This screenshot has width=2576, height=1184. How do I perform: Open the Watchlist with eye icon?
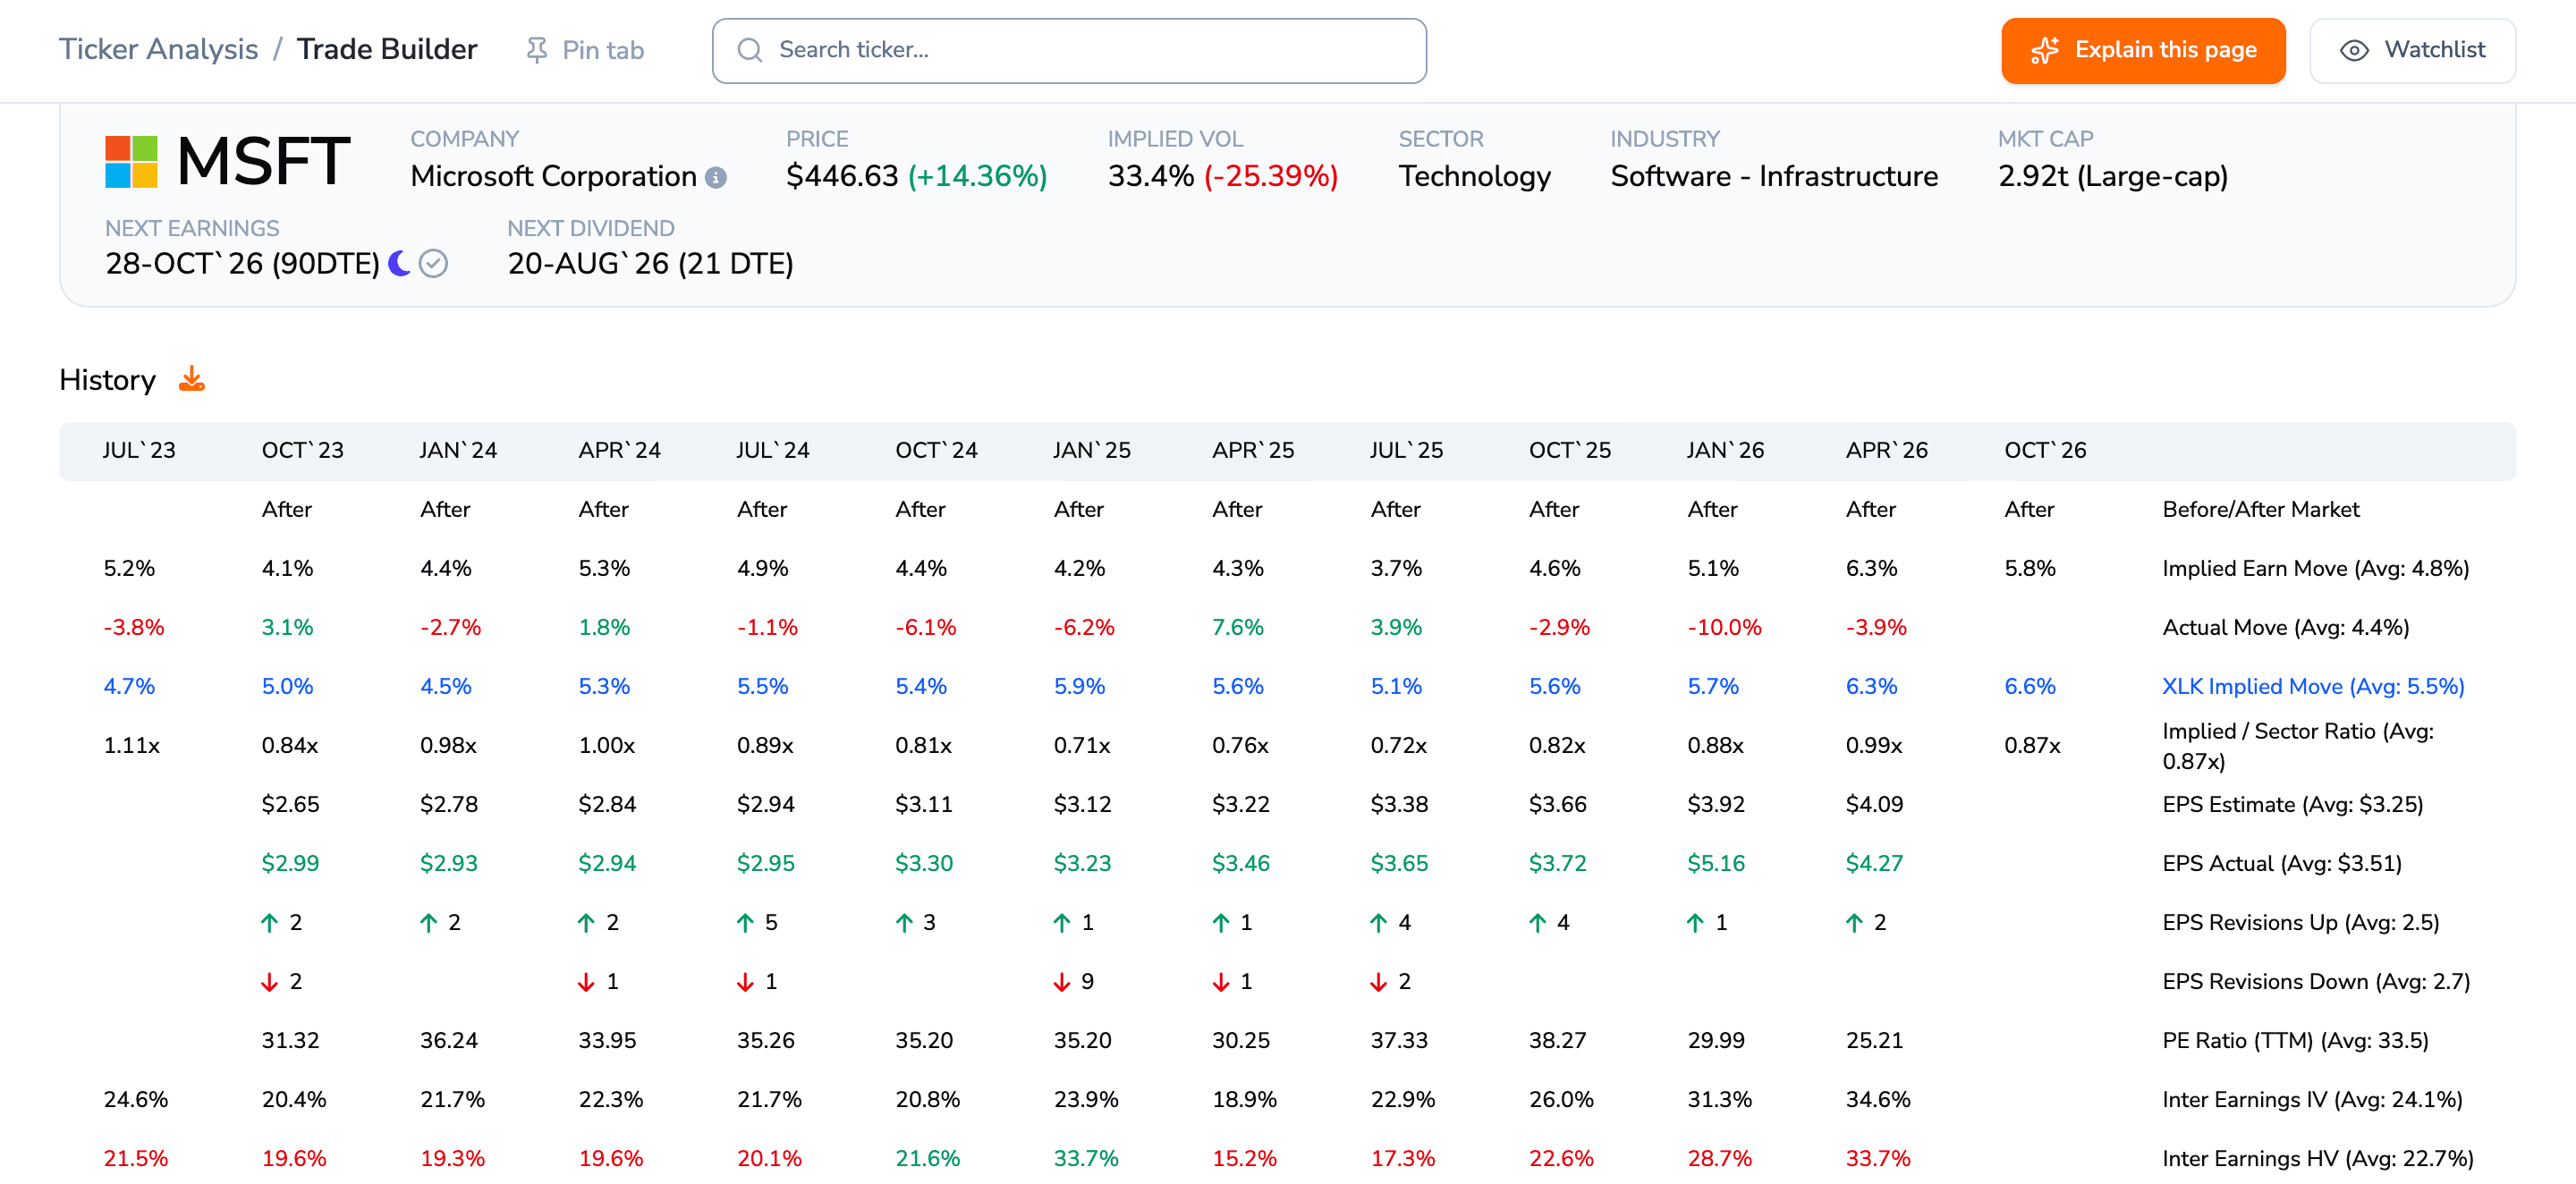click(x=2412, y=50)
